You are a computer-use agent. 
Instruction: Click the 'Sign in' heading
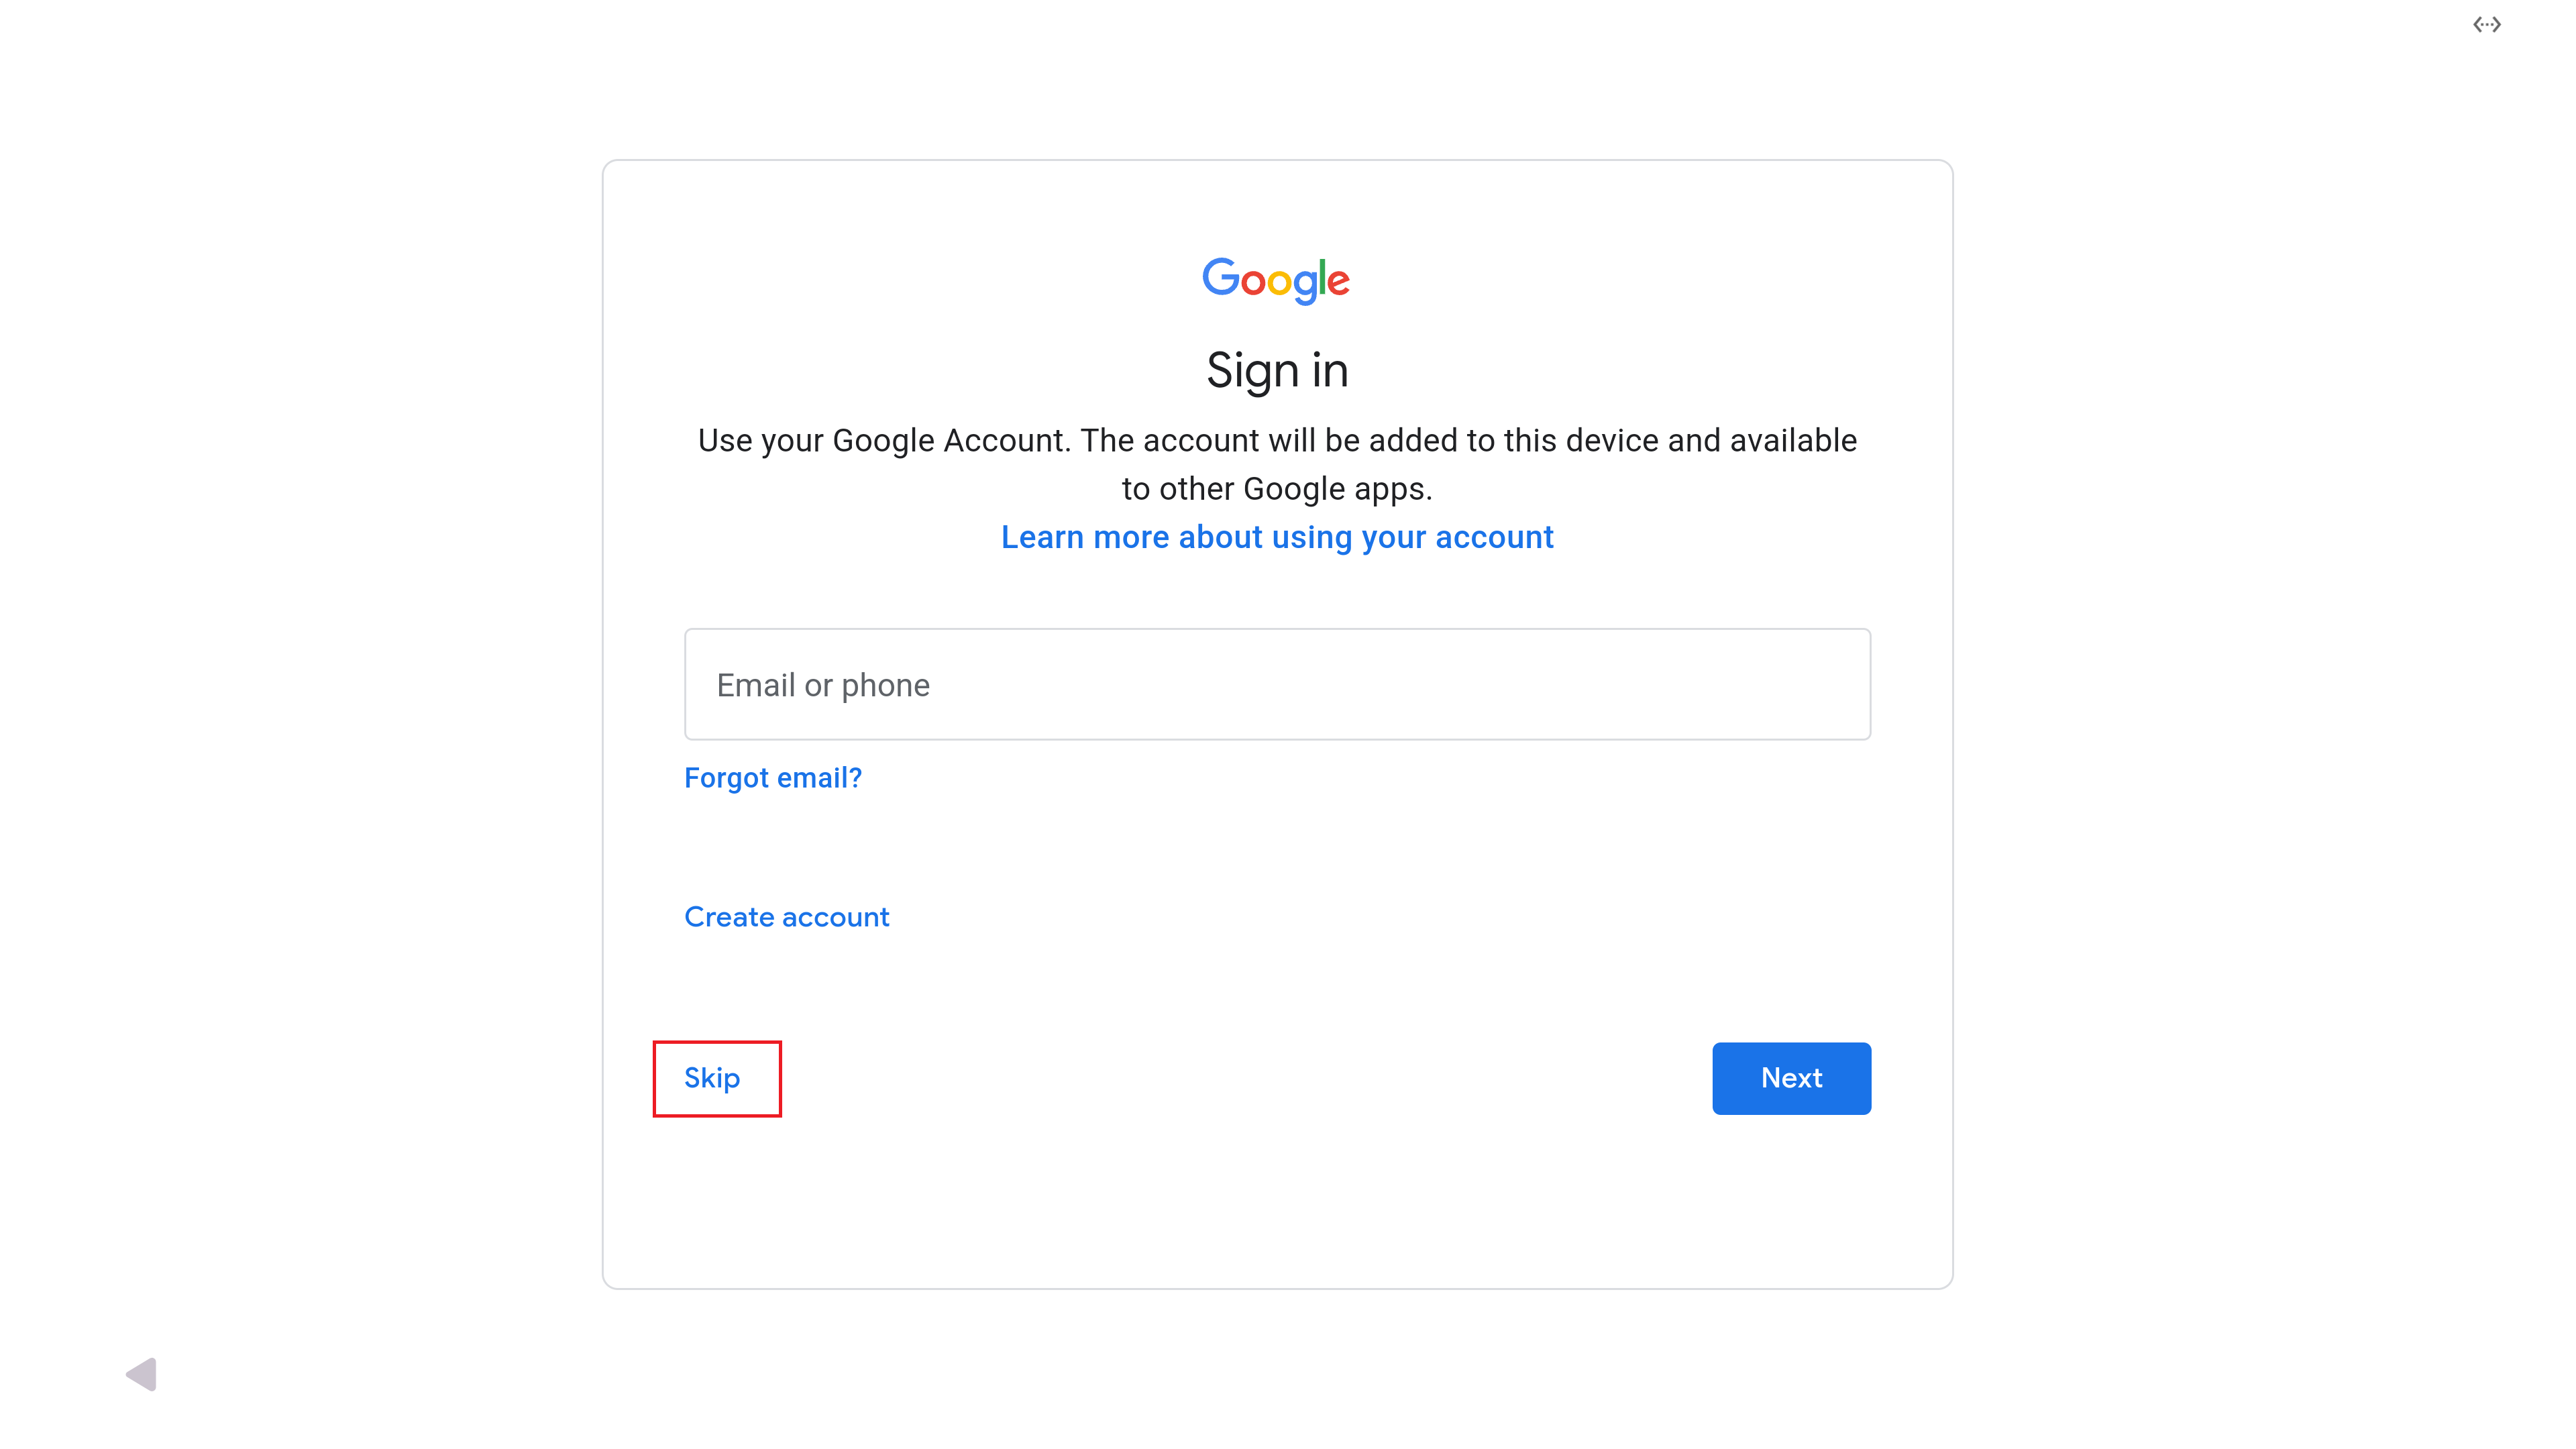pos(1277,371)
